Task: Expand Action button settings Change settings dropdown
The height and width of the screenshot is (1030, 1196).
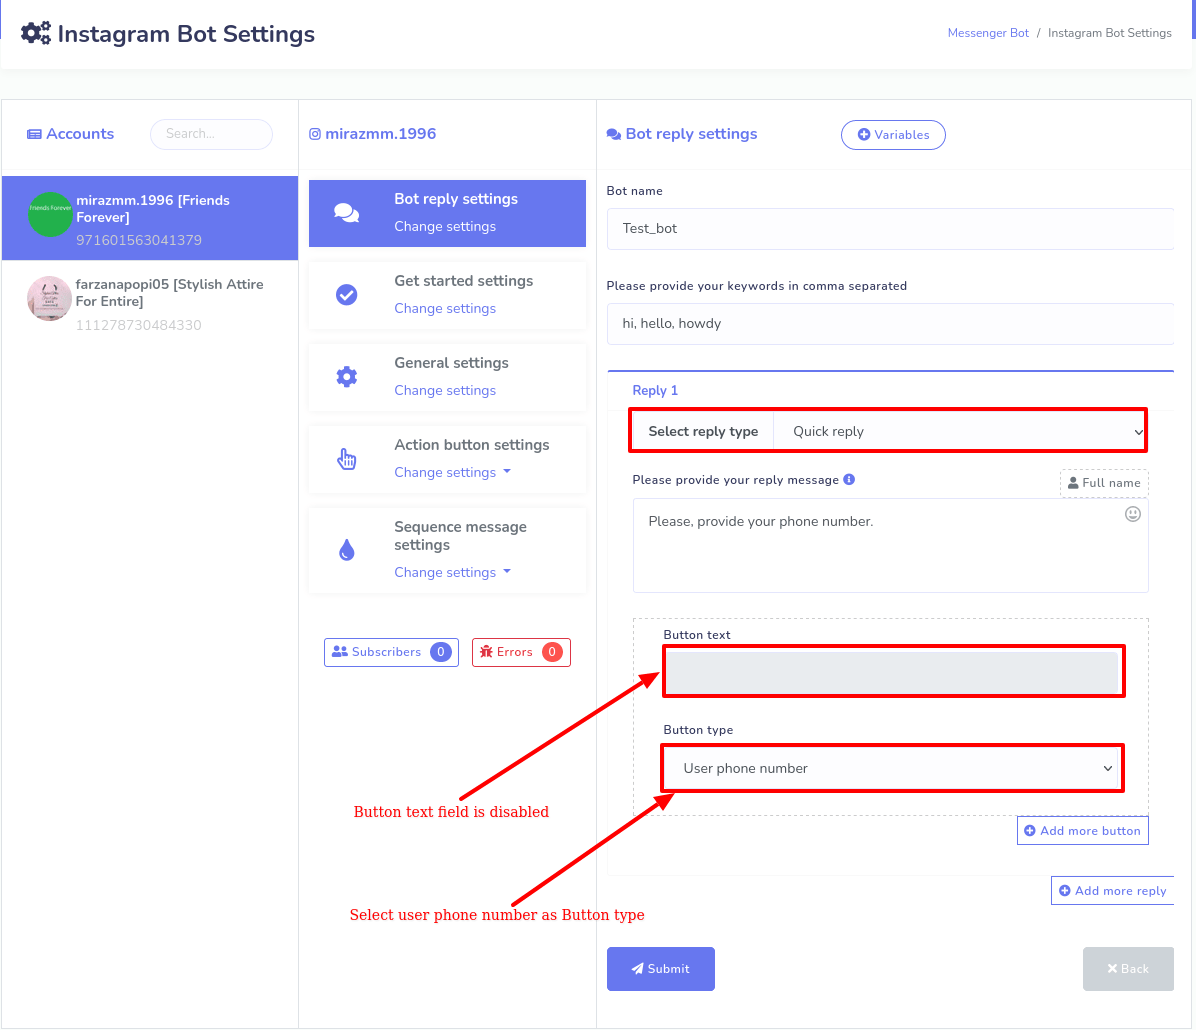Action: pyautogui.click(x=452, y=472)
